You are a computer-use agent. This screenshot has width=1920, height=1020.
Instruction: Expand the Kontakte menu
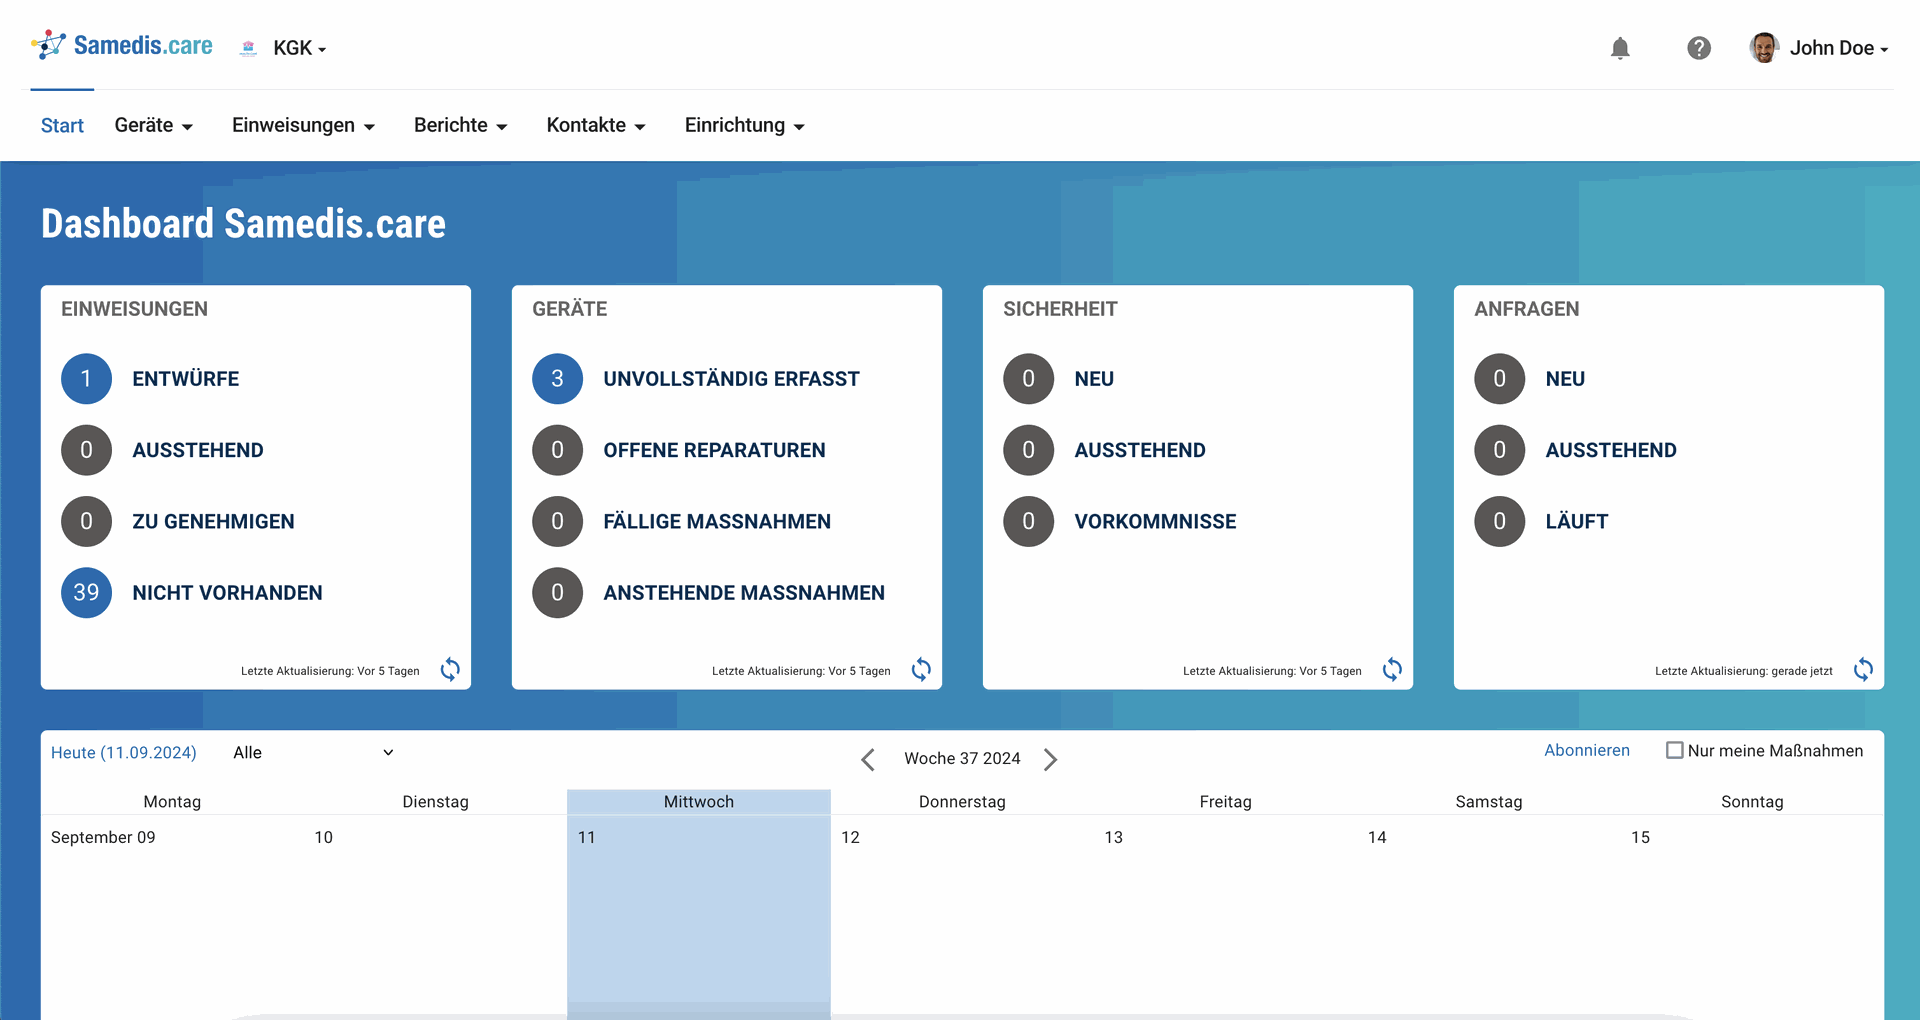(x=596, y=125)
